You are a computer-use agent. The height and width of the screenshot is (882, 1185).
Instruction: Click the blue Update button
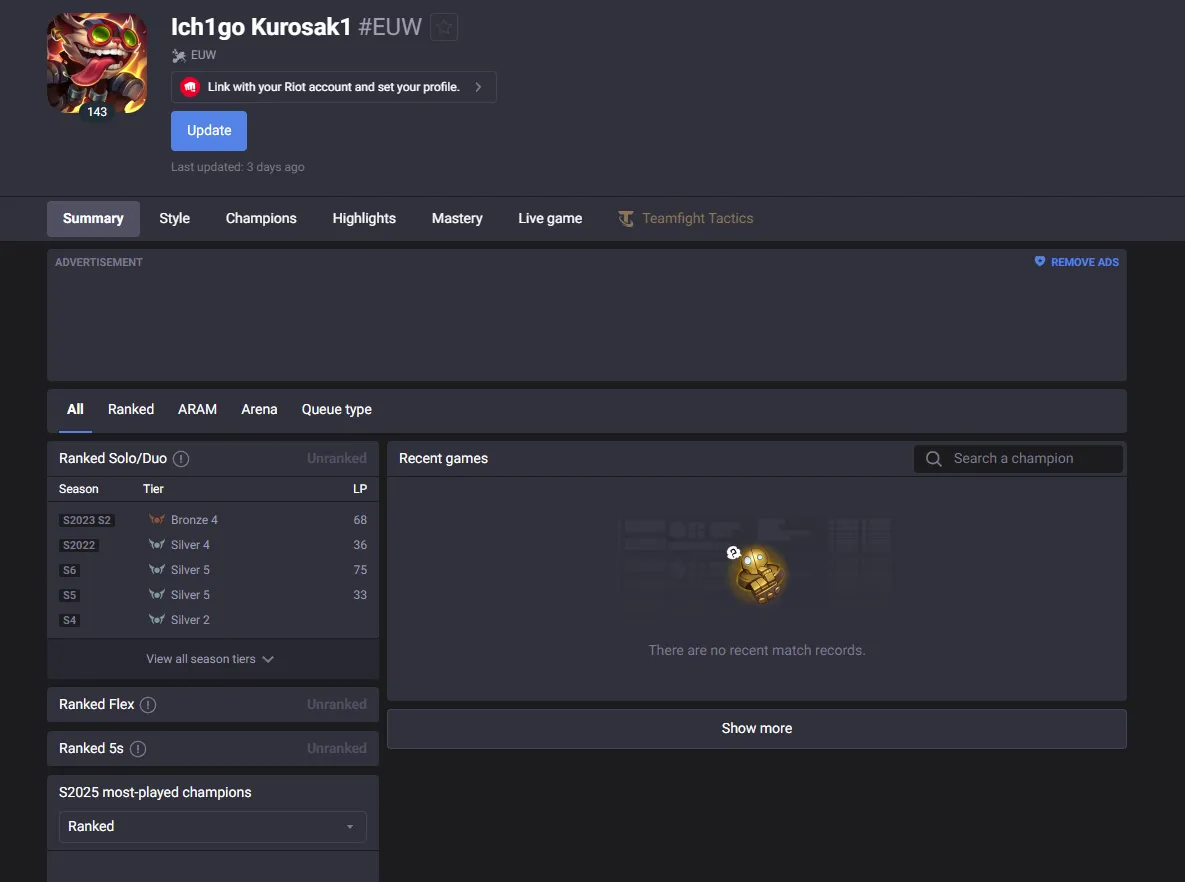pyautogui.click(x=209, y=131)
